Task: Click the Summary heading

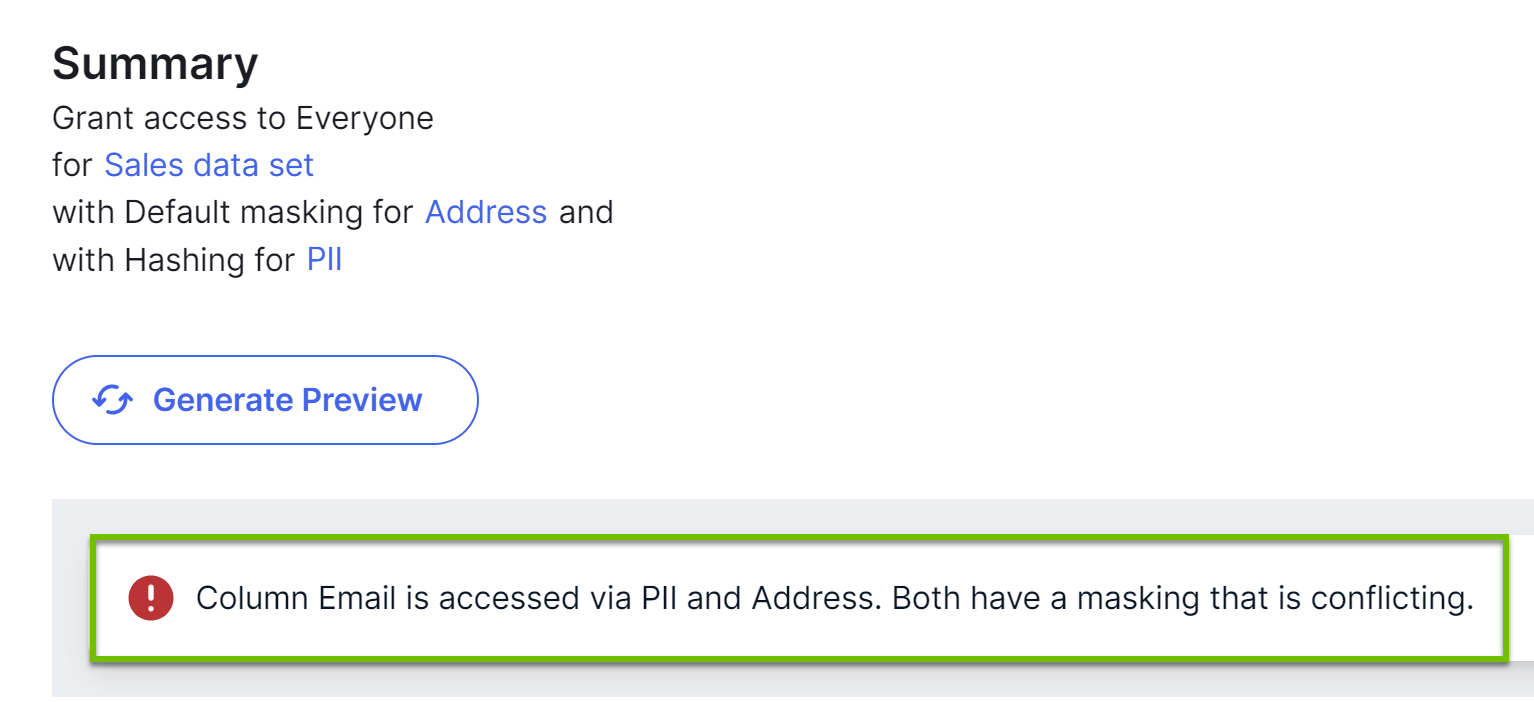Action: [x=155, y=64]
